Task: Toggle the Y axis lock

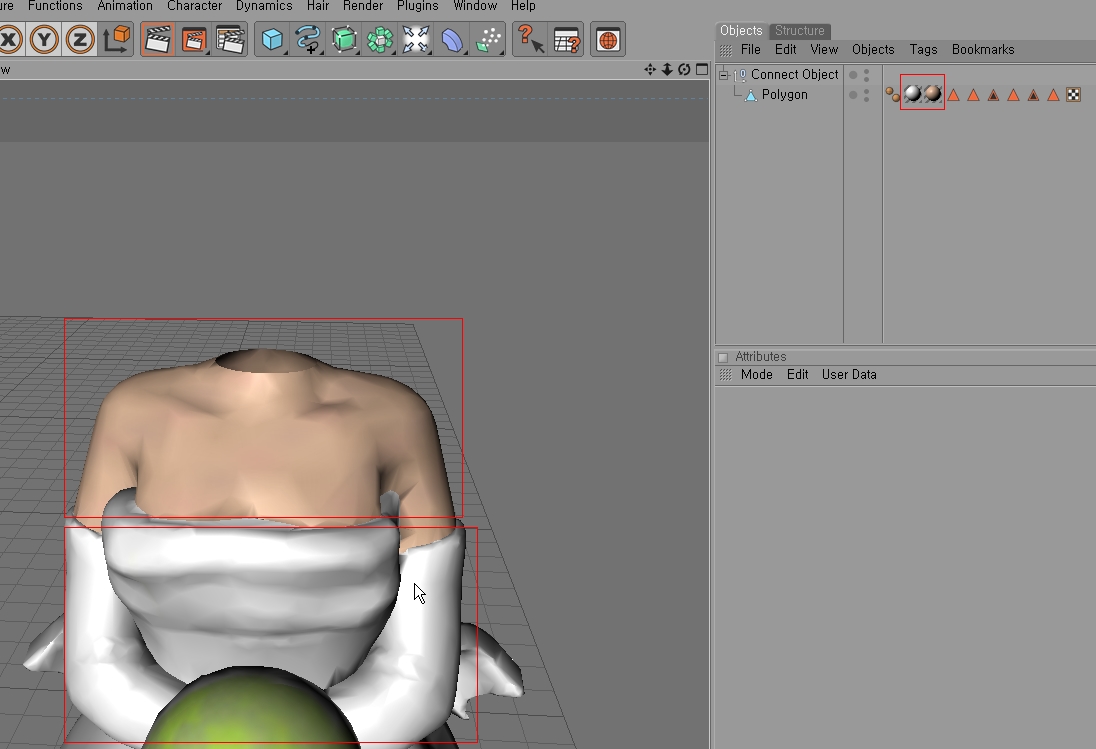Action: click(x=44, y=40)
